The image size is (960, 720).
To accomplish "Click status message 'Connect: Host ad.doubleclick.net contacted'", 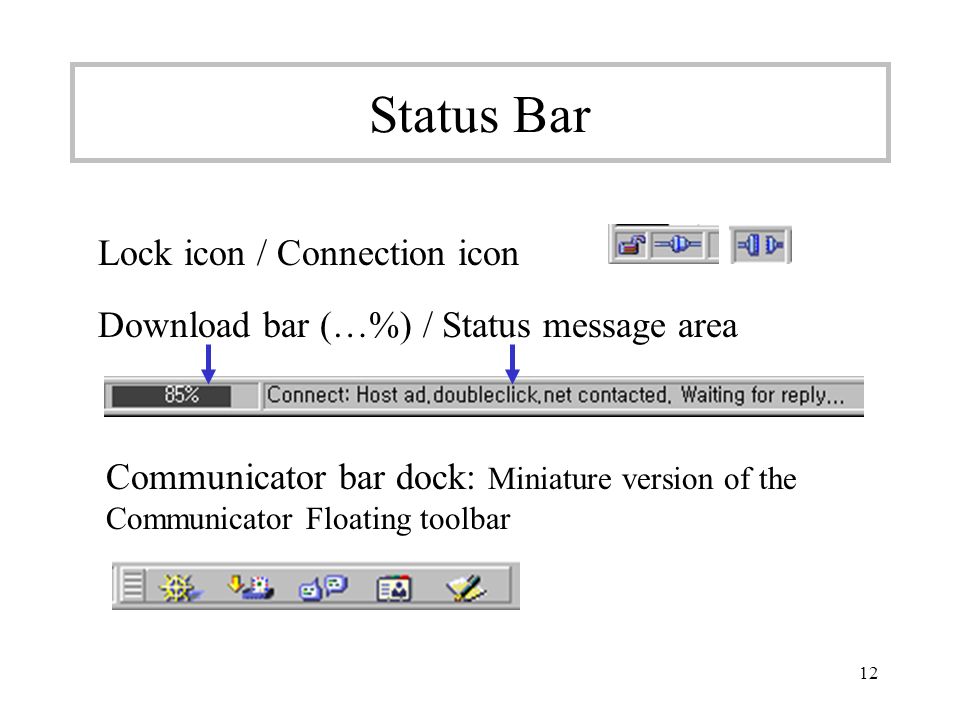I will point(469,395).
